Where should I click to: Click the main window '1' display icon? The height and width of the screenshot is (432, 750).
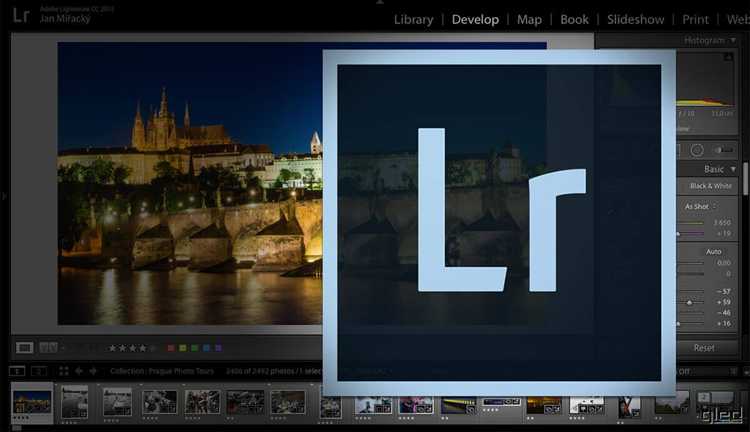click(x=17, y=371)
